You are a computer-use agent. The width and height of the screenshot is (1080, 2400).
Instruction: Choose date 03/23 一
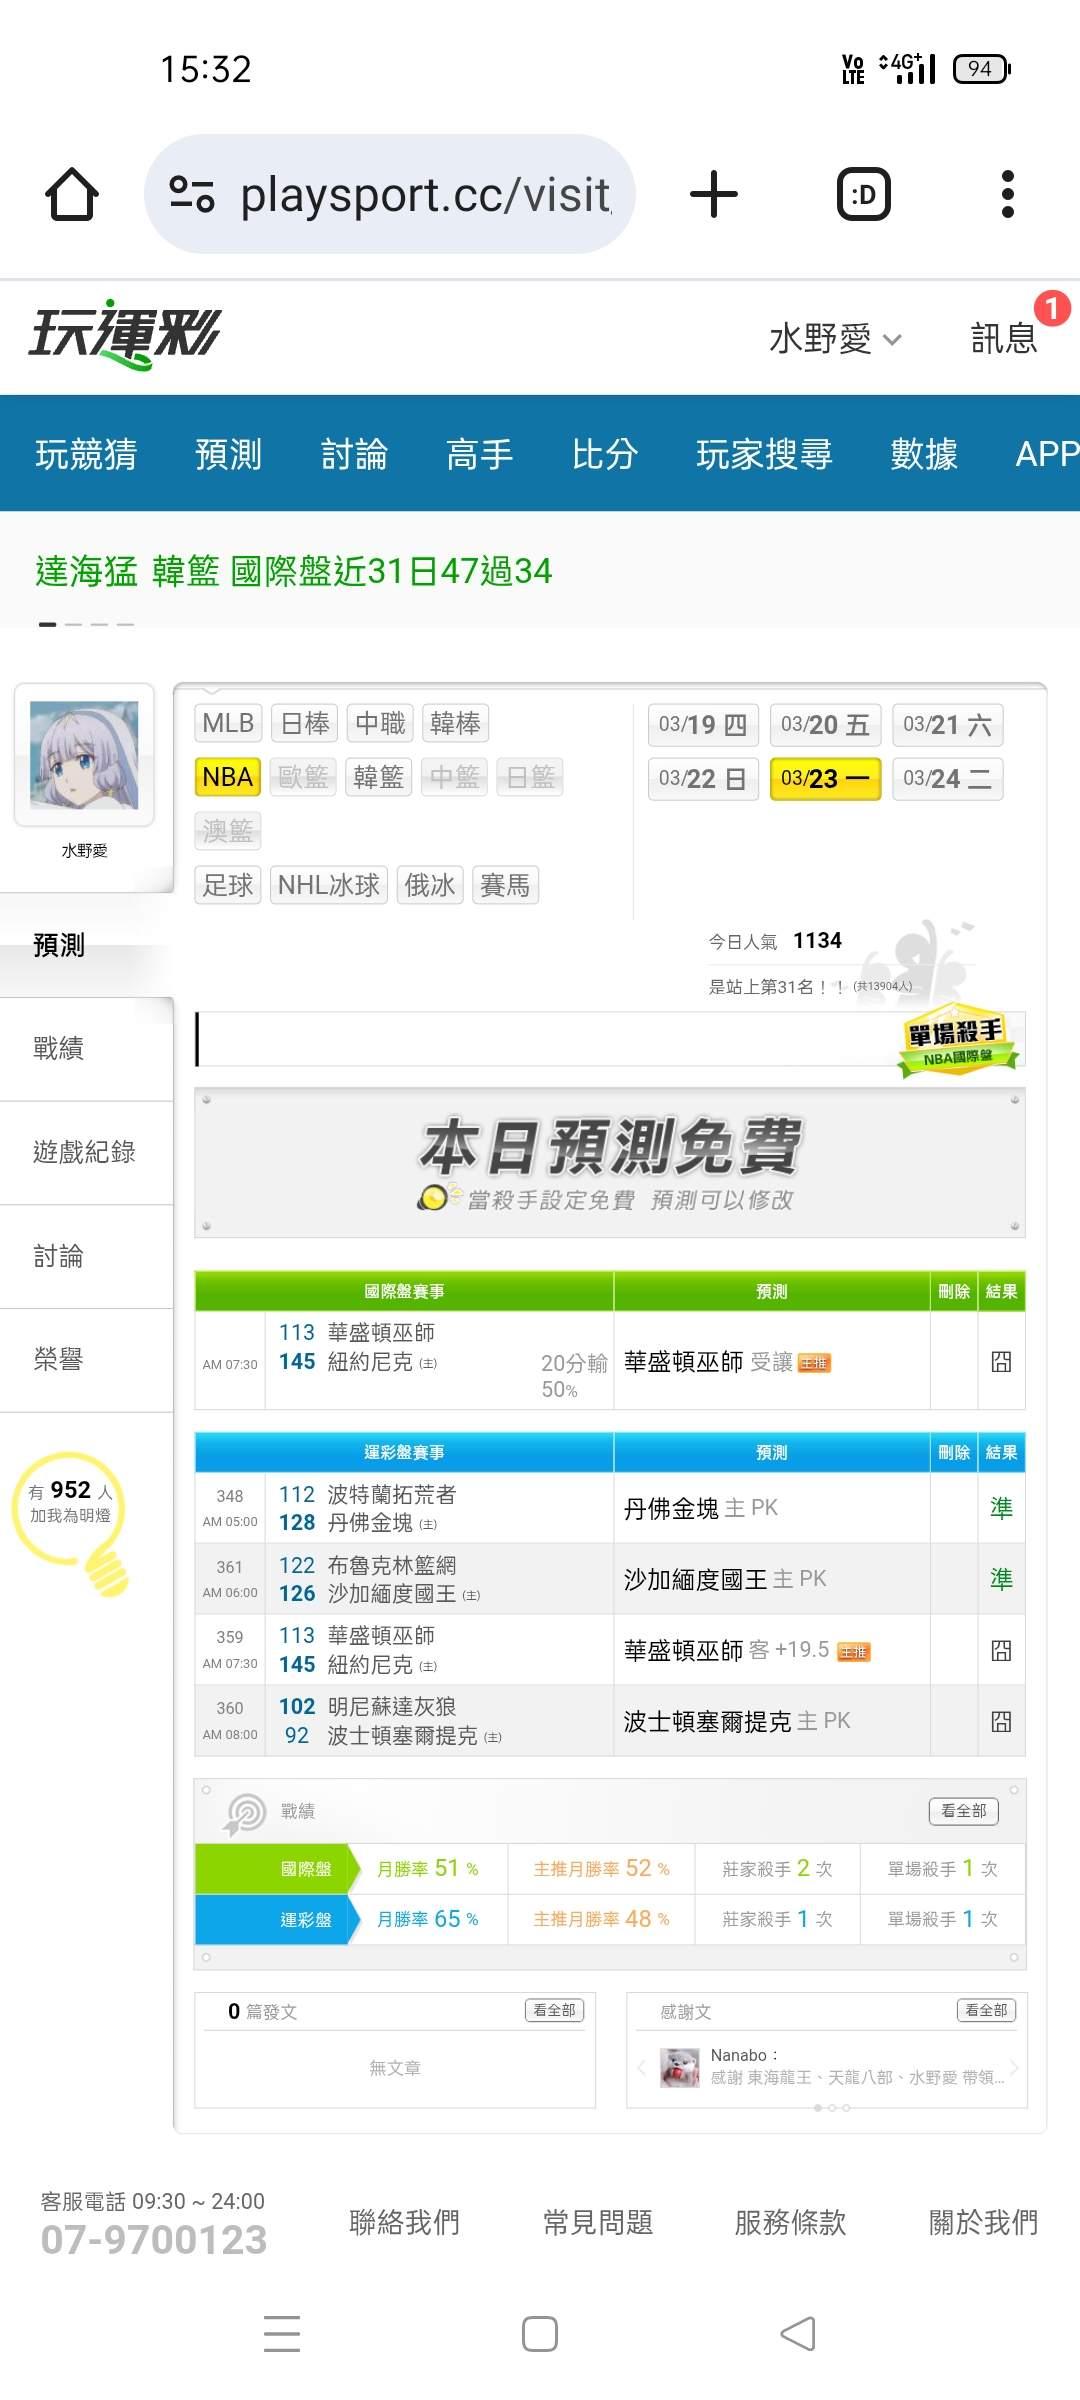coord(825,779)
